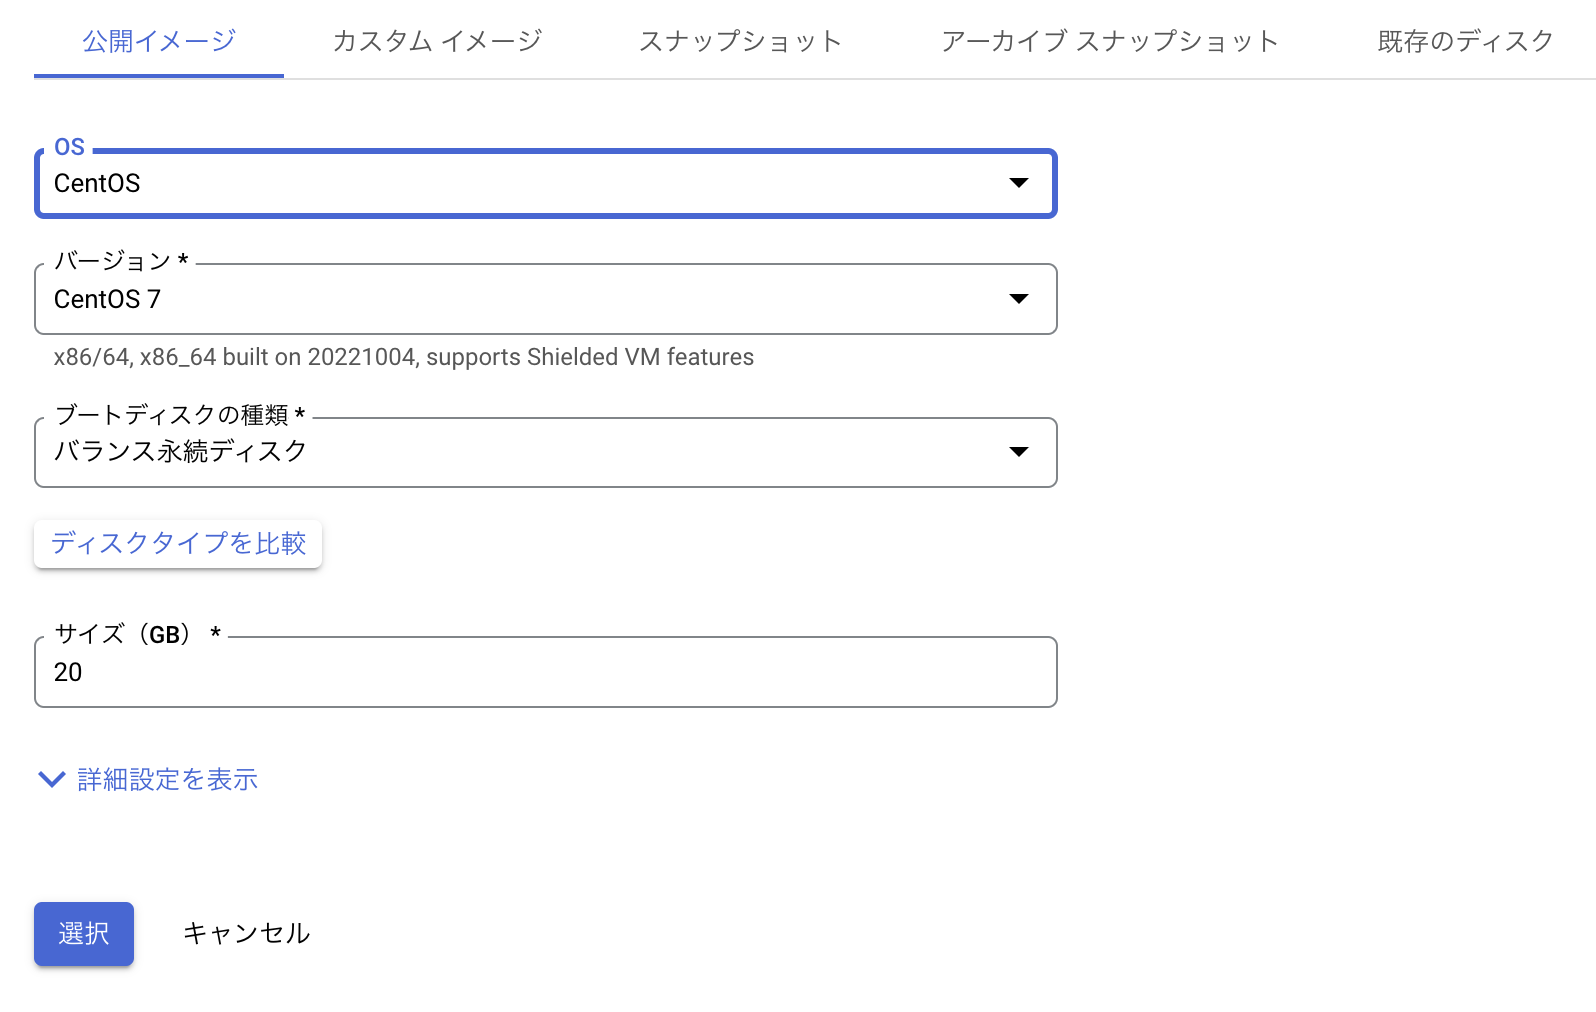Expand 詳細設定を表示
Screen dimensions: 1596x1012
pyautogui.click(x=167, y=779)
